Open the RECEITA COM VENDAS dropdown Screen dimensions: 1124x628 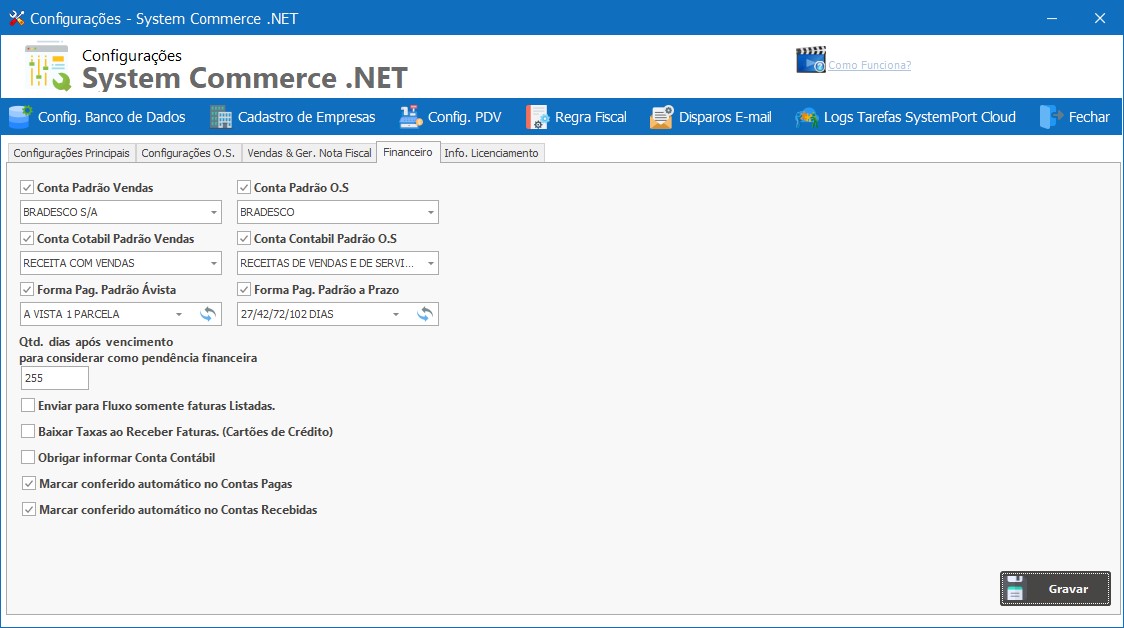pyautogui.click(x=214, y=263)
